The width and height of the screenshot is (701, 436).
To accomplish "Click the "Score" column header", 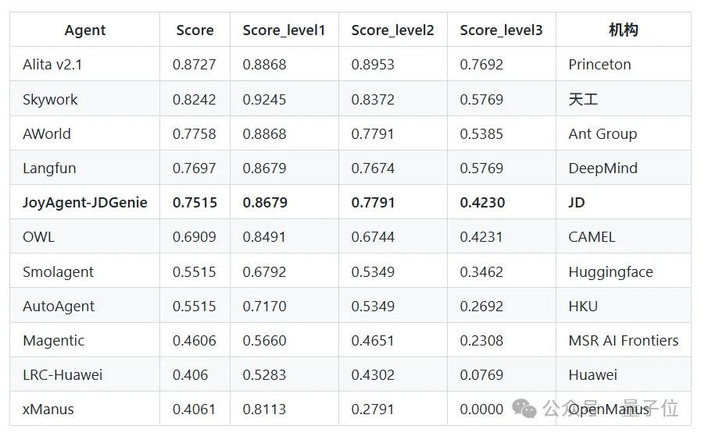I will [194, 30].
